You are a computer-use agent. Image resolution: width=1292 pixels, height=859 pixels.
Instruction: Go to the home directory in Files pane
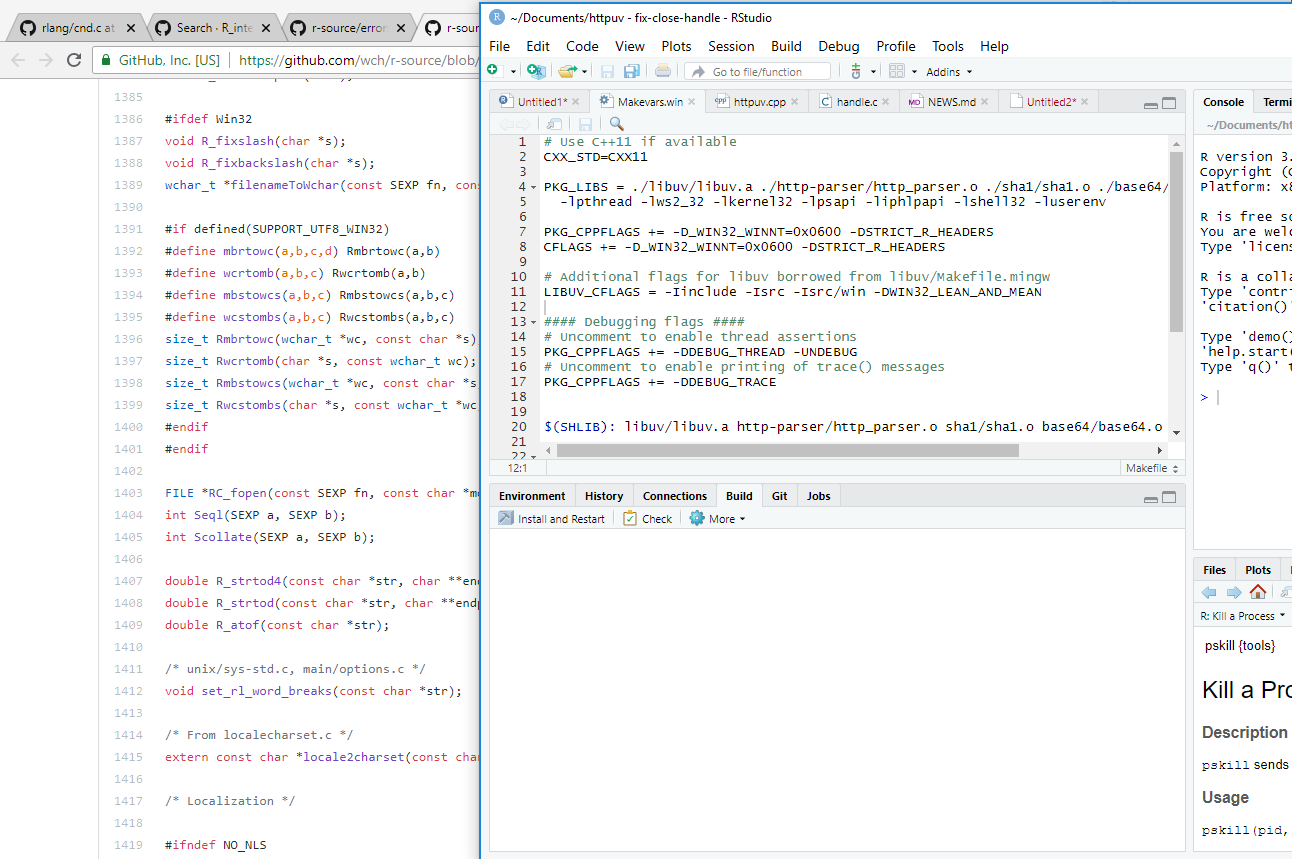click(1258, 591)
